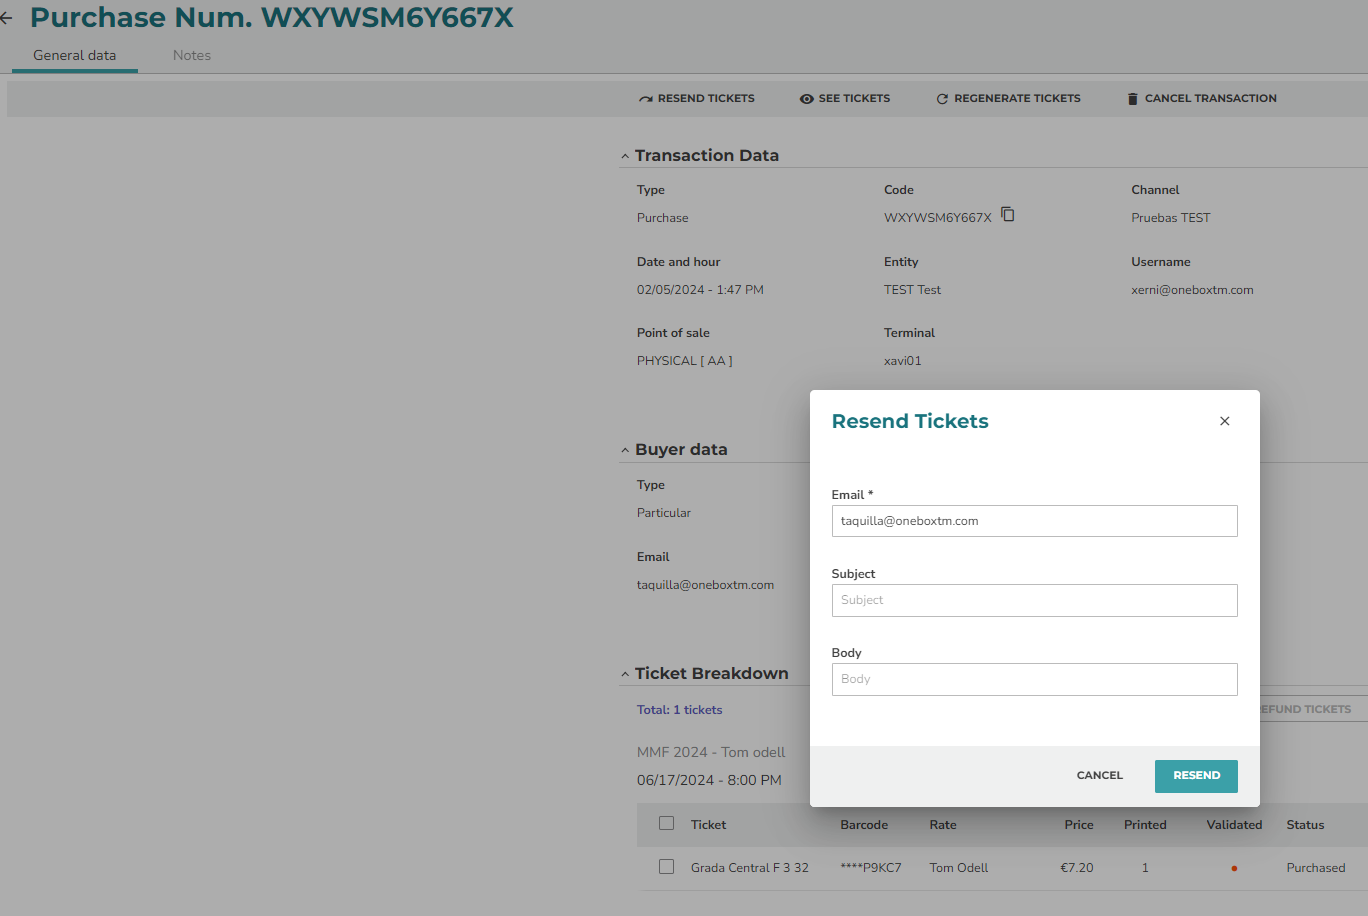Switch to the Notes tab
Screen dimensions: 1368x916
point(191,55)
